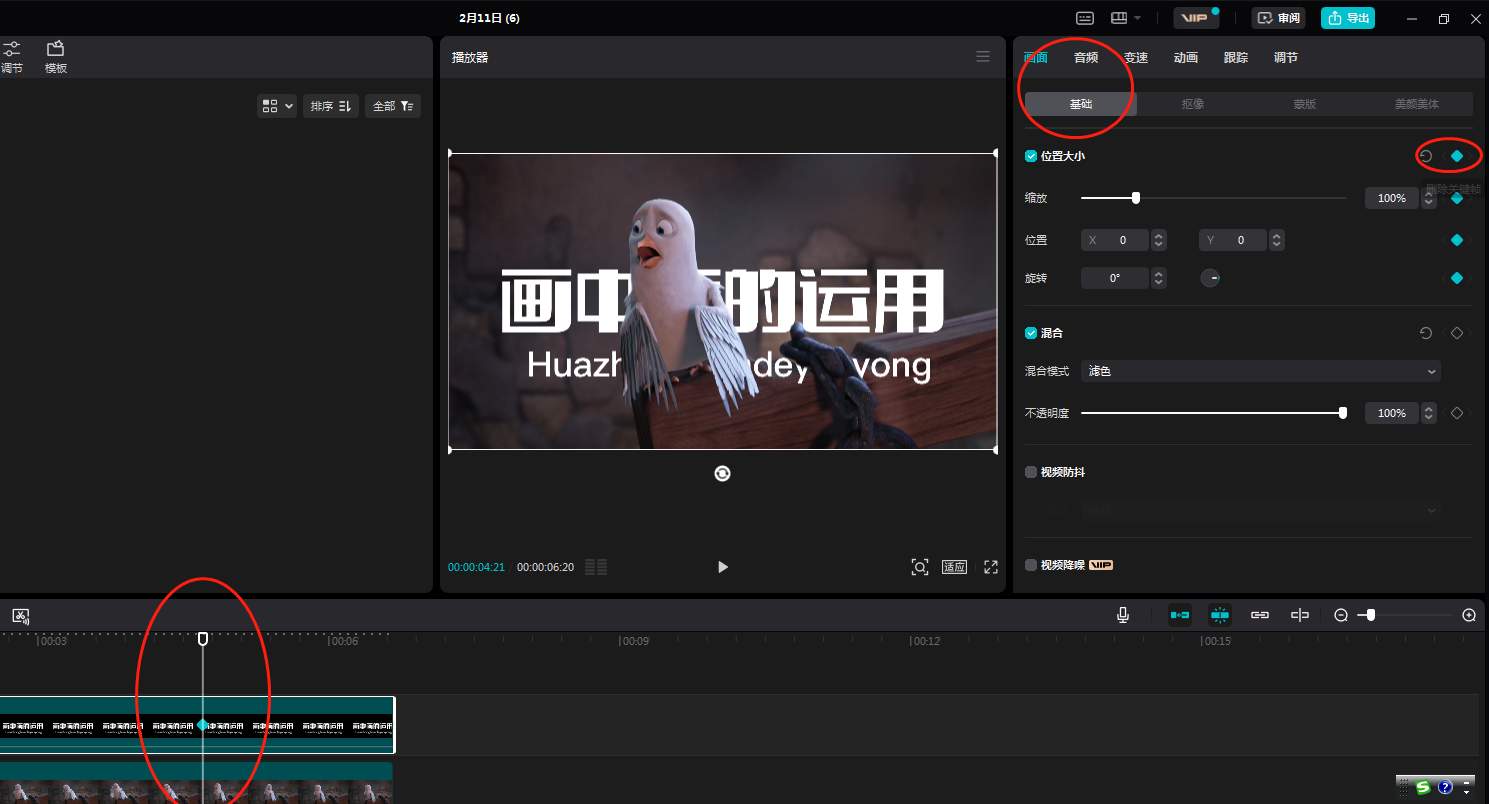Screen dimensions: 1489x804
Task: Click the 审阅 review button
Action: point(1279,18)
